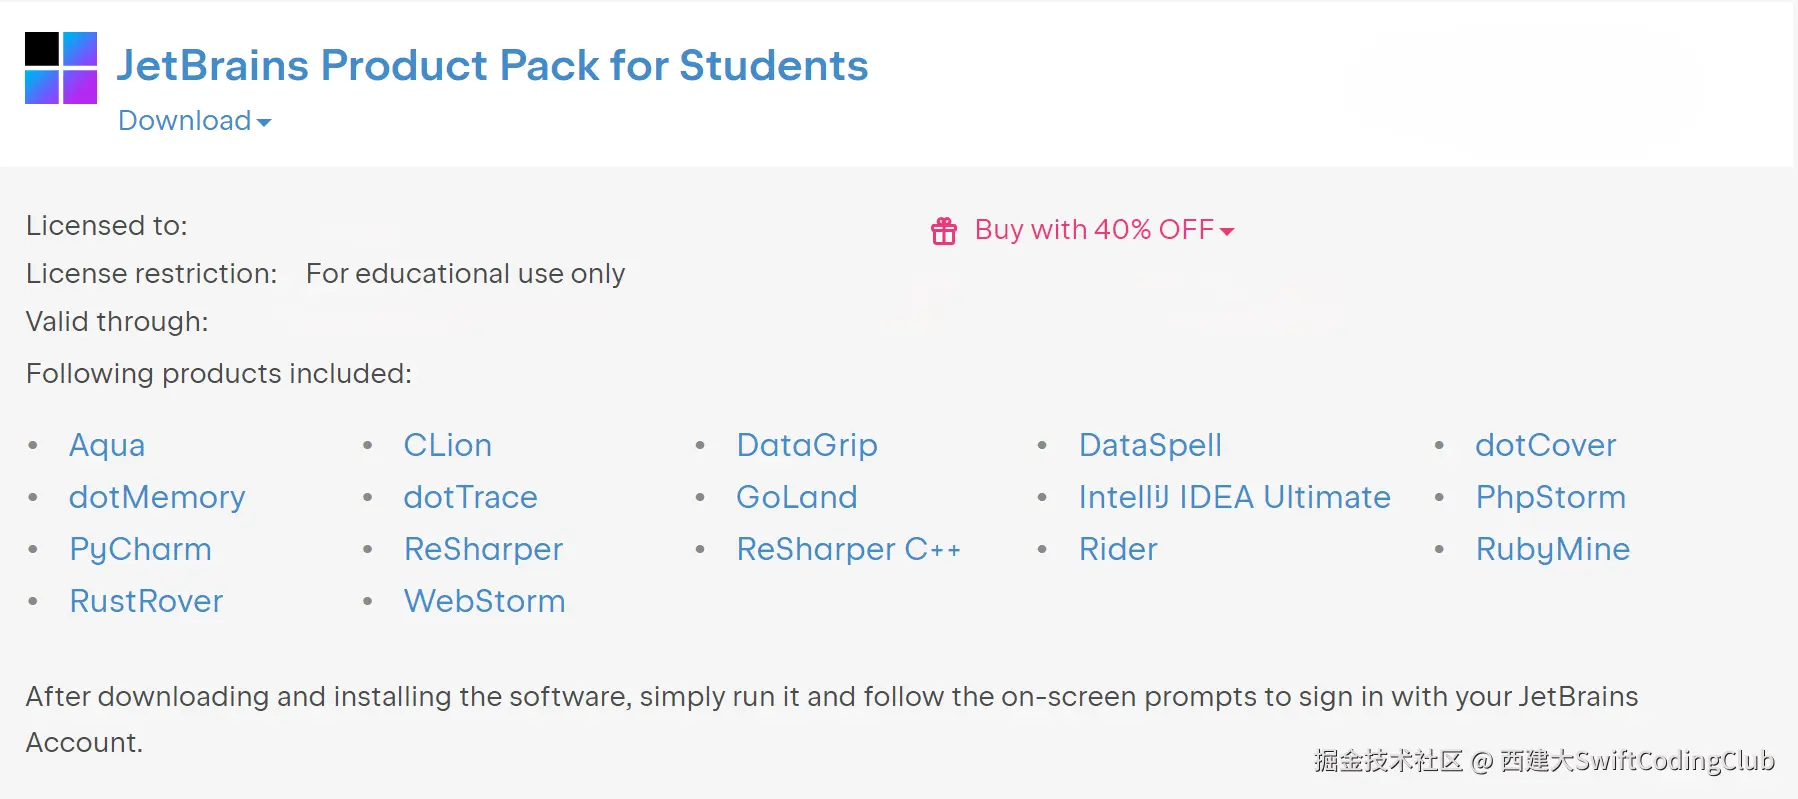Click the dotMemory link
This screenshot has width=1798, height=799.
point(157,497)
